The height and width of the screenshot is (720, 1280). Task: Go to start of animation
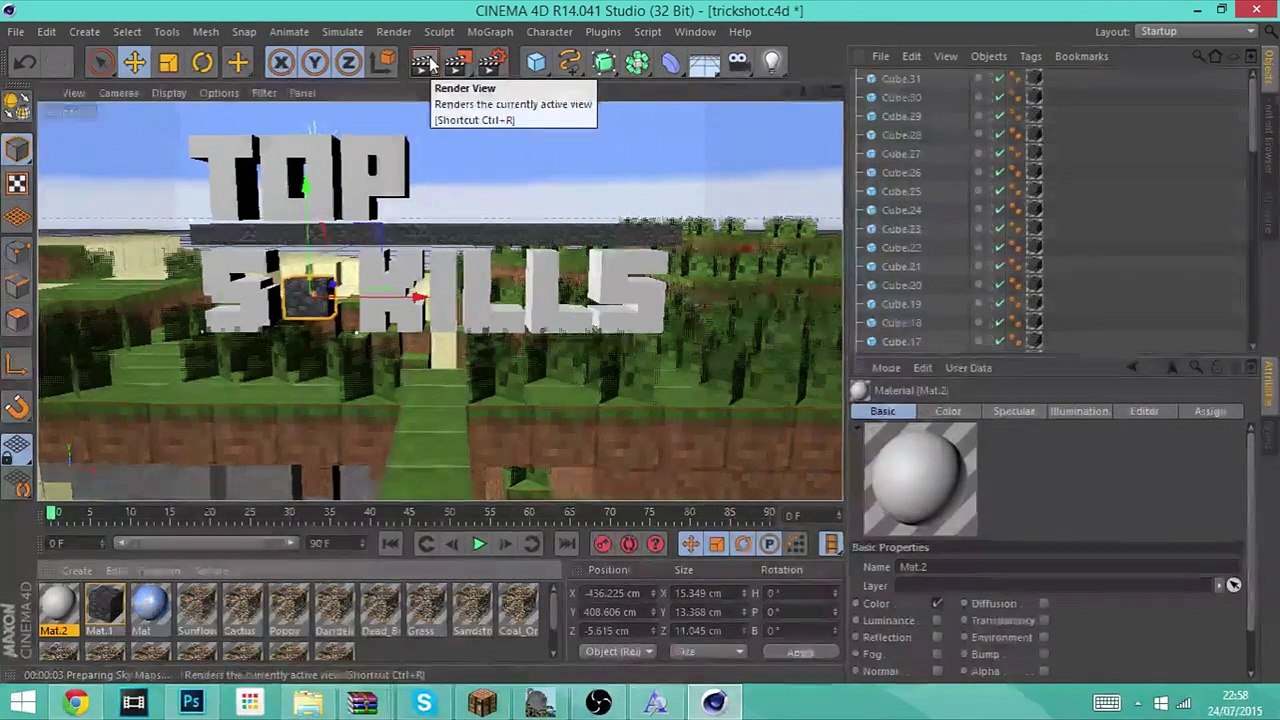pyautogui.click(x=390, y=543)
